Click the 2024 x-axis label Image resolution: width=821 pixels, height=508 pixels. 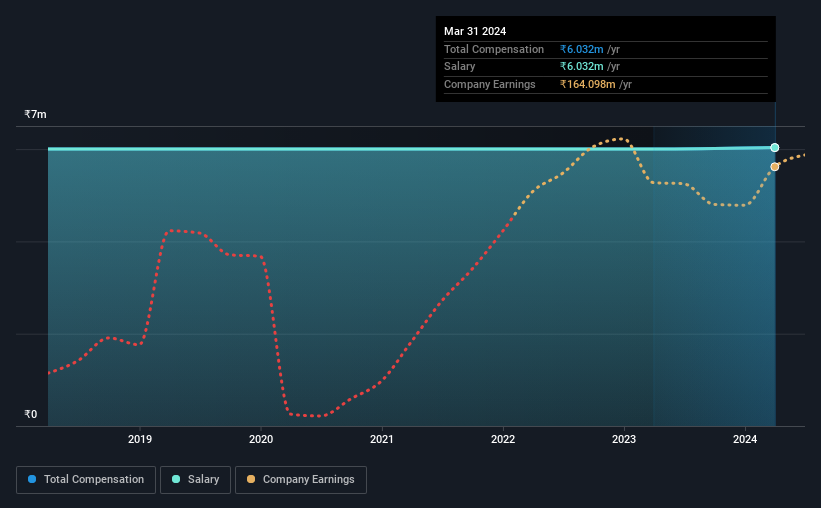[x=745, y=439]
